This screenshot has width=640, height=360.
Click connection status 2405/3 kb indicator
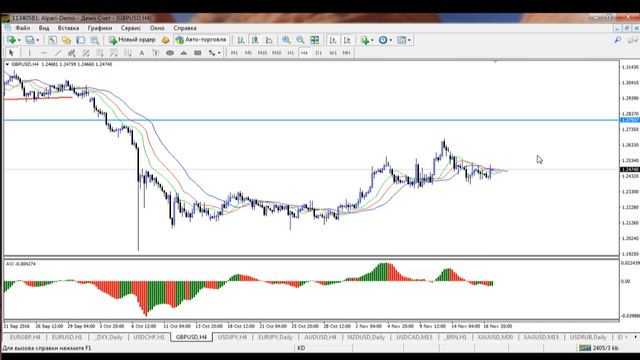(x=598, y=348)
